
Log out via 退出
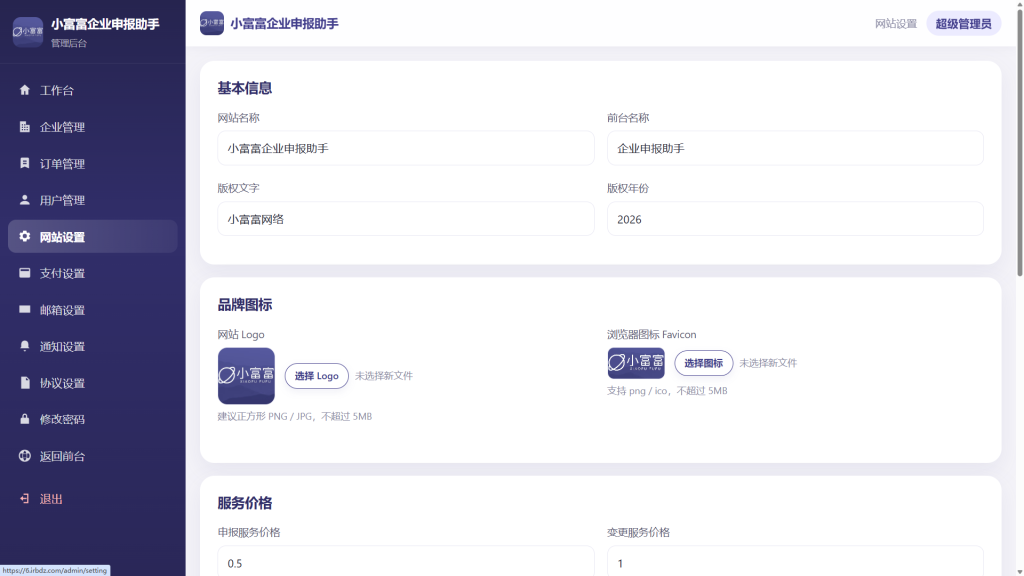93,499
